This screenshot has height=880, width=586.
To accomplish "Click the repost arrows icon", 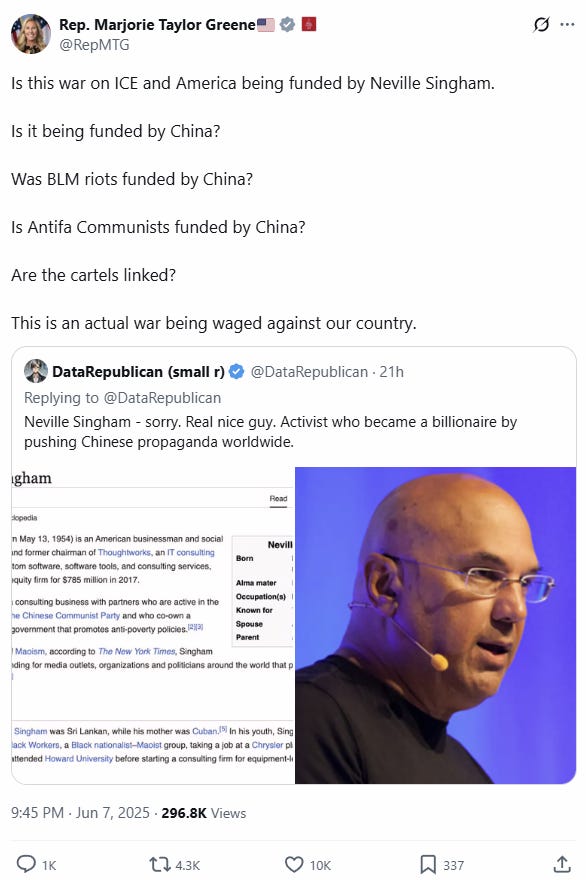I will click(x=160, y=864).
